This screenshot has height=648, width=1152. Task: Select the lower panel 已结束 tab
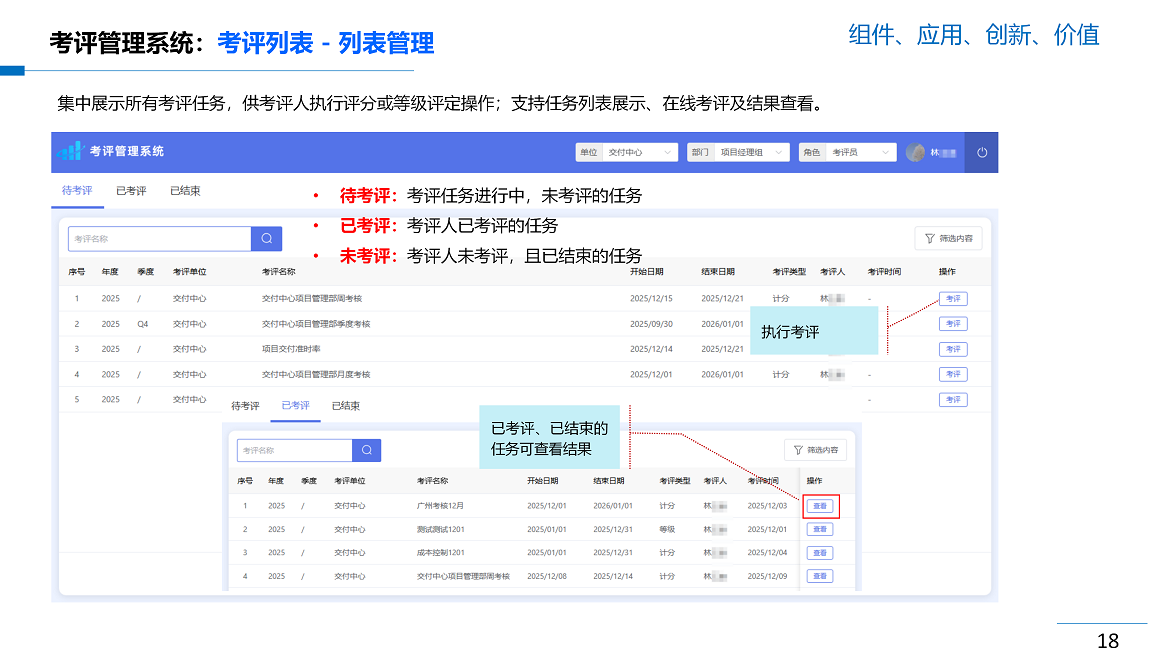pyautogui.click(x=346, y=406)
